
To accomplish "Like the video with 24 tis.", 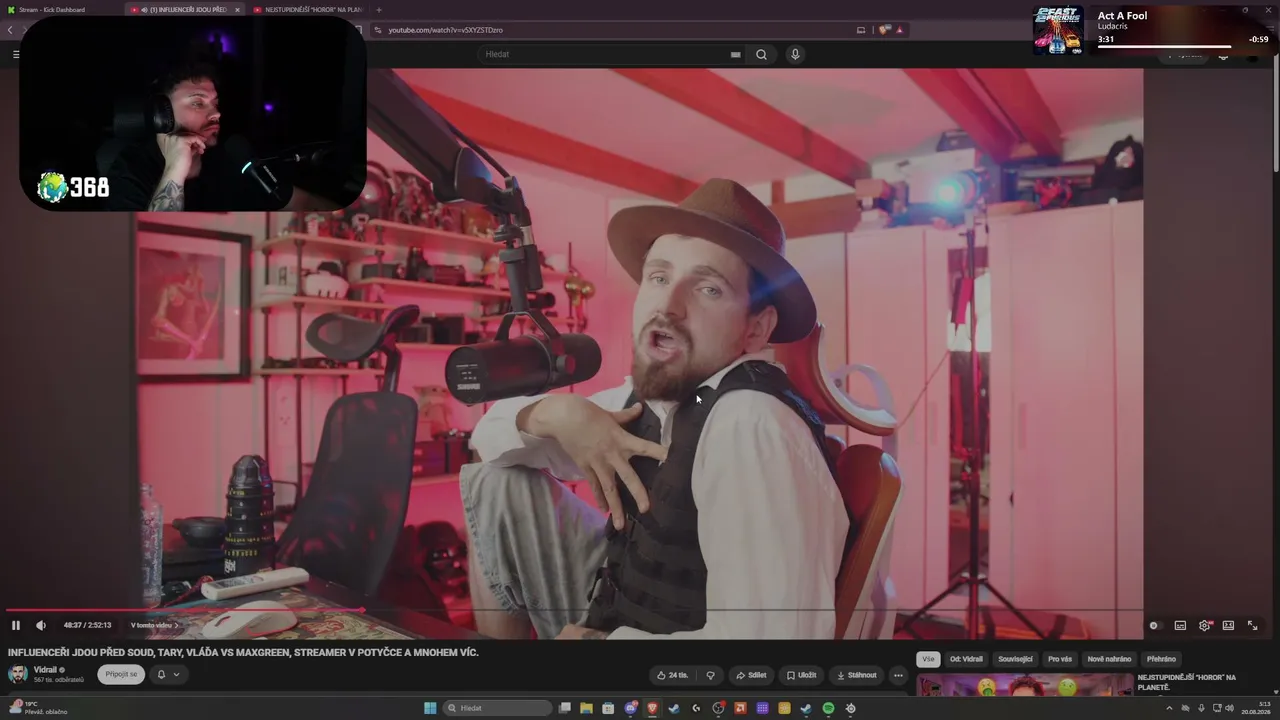I will [x=672, y=675].
